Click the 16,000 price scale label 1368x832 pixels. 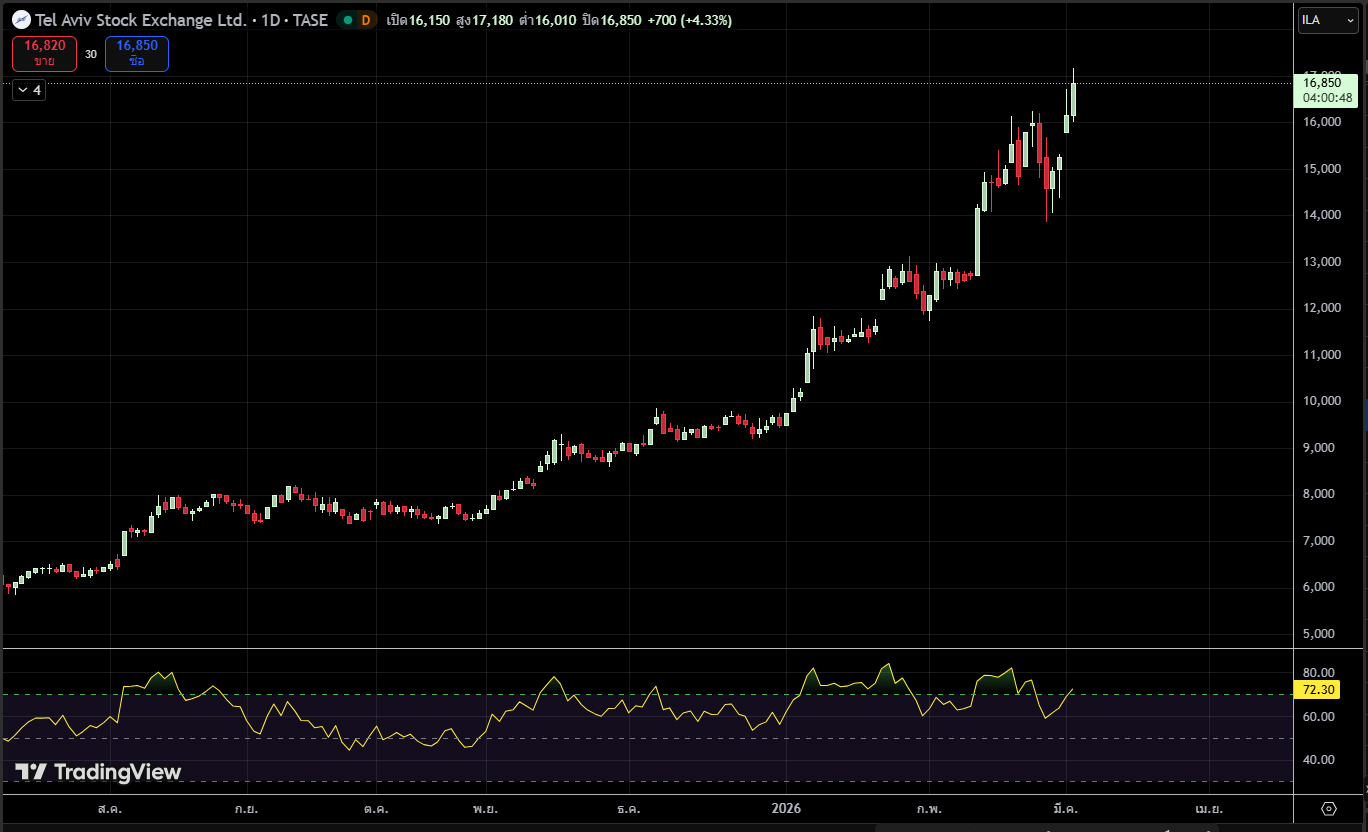point(1321,122)
